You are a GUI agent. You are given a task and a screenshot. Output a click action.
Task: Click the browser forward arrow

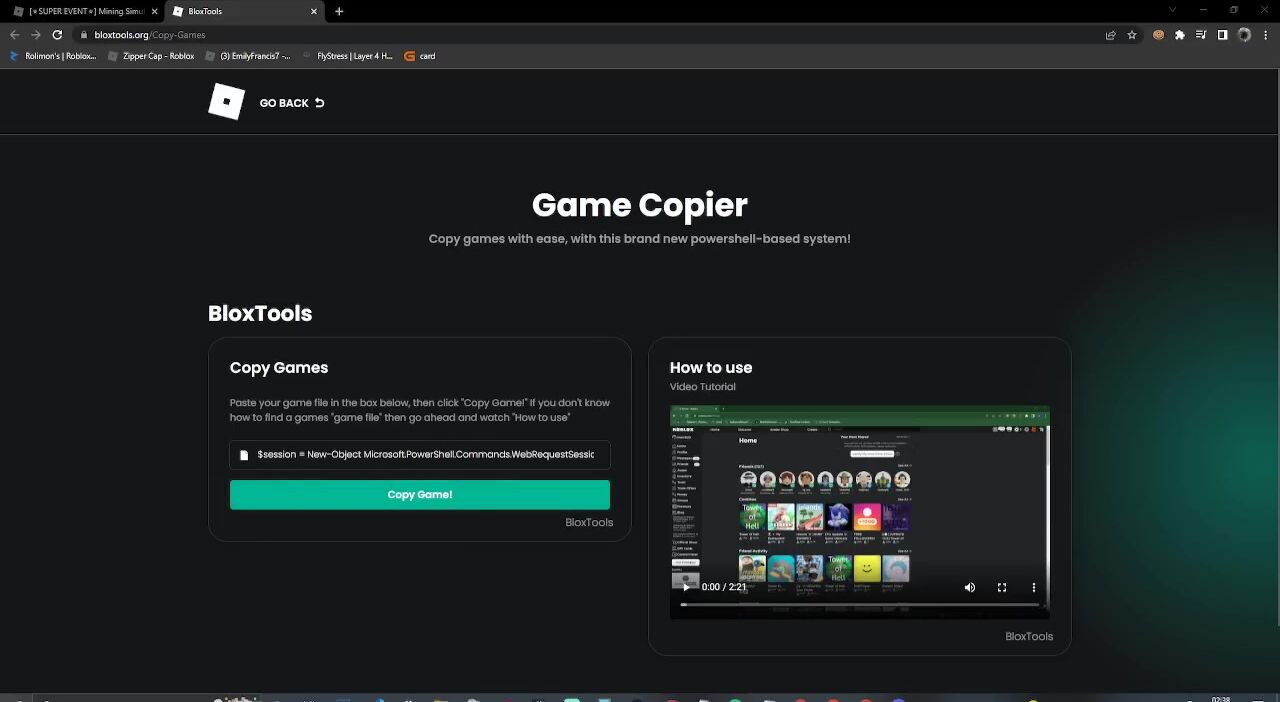click(35, 35)
